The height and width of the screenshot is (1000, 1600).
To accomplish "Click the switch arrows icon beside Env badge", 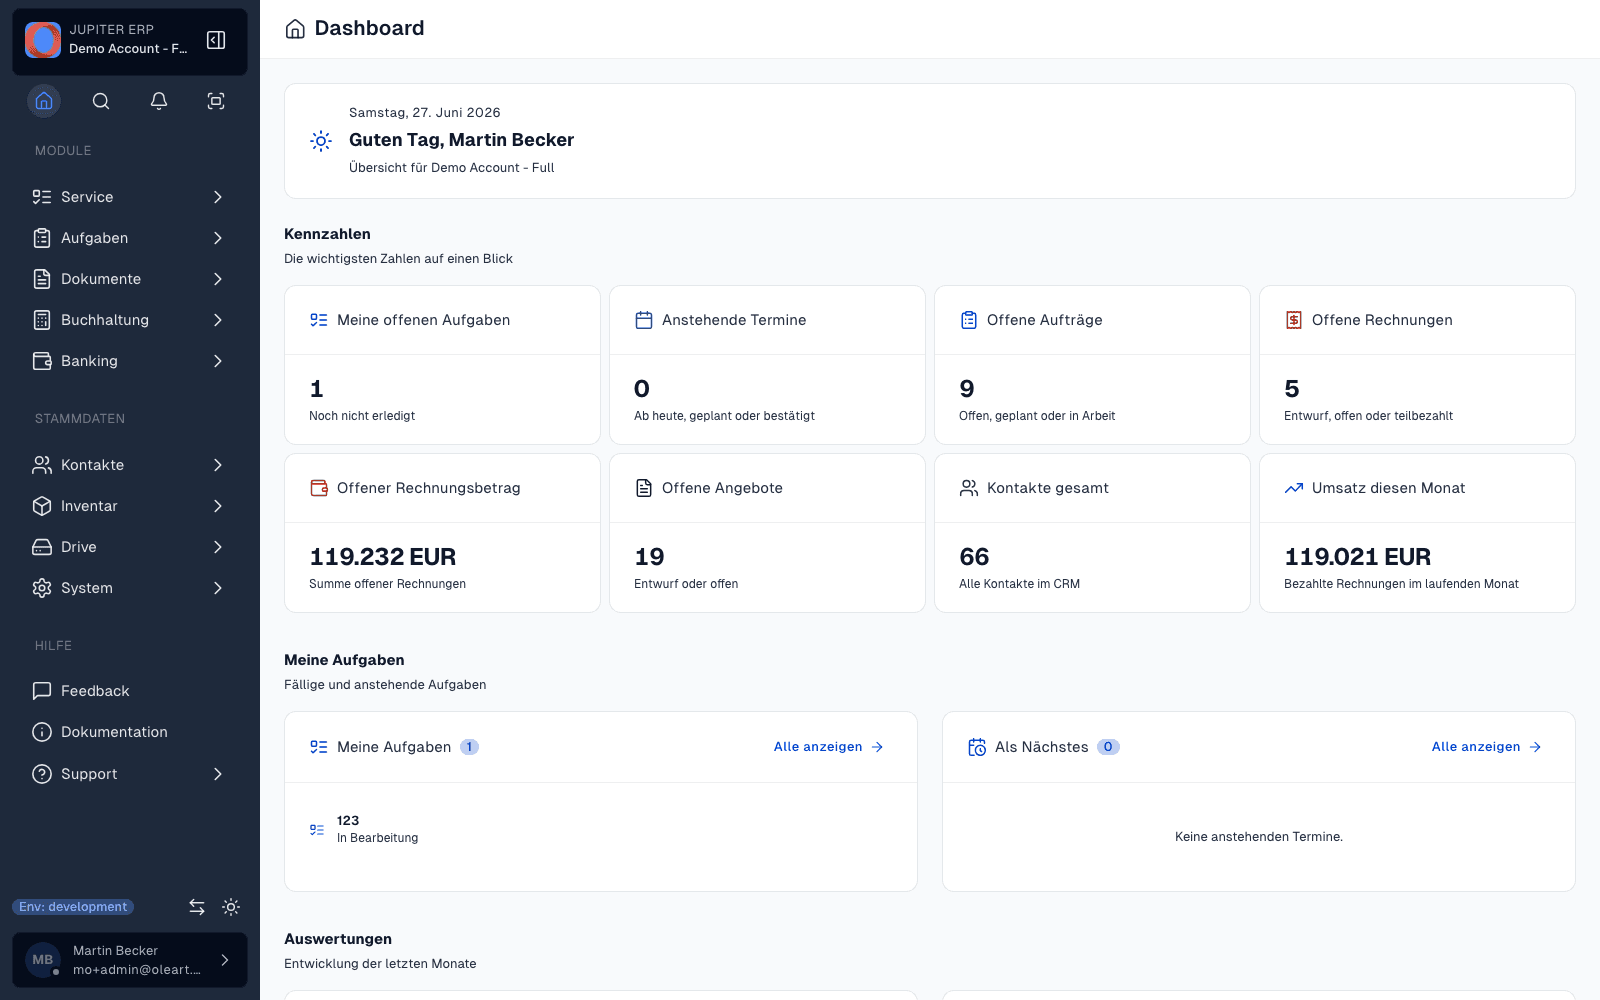I will [x=197, y=907].
